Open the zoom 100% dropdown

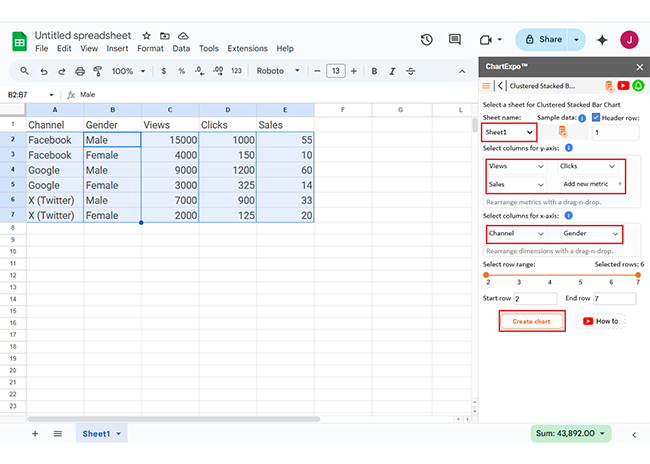click(x=129, y=71)
